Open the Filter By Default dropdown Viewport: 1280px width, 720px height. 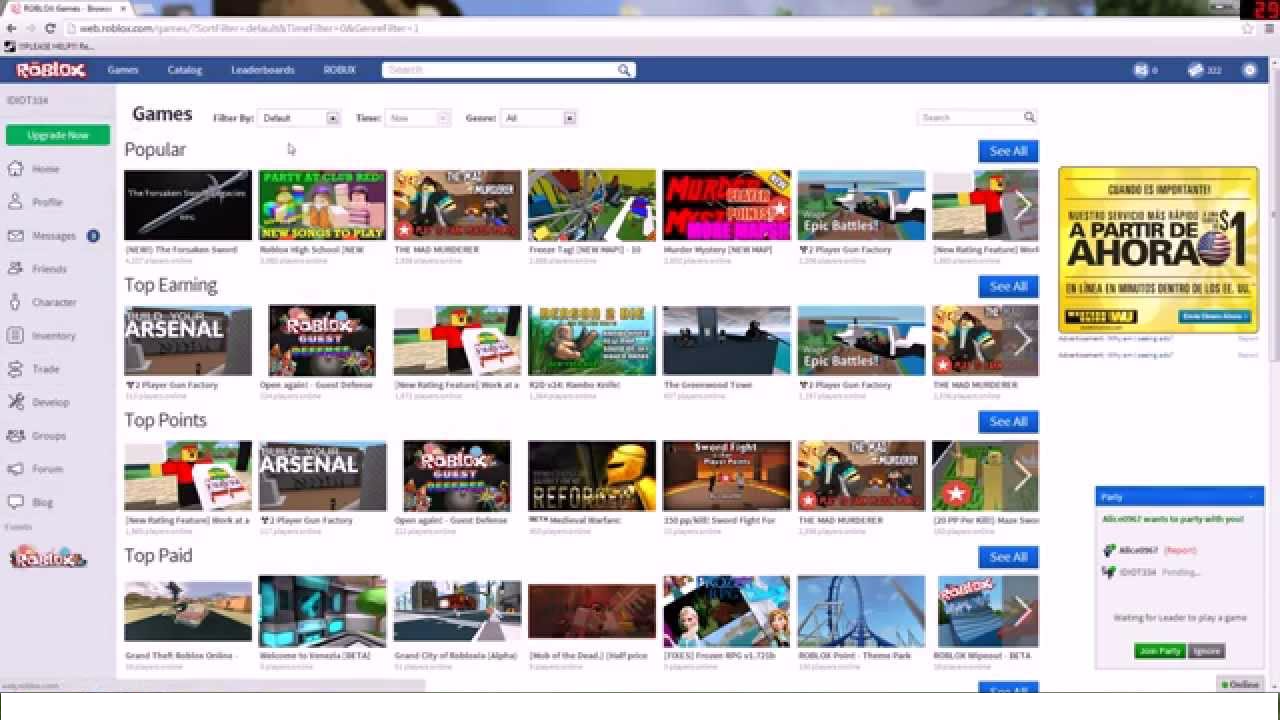[x=299, y=118]
